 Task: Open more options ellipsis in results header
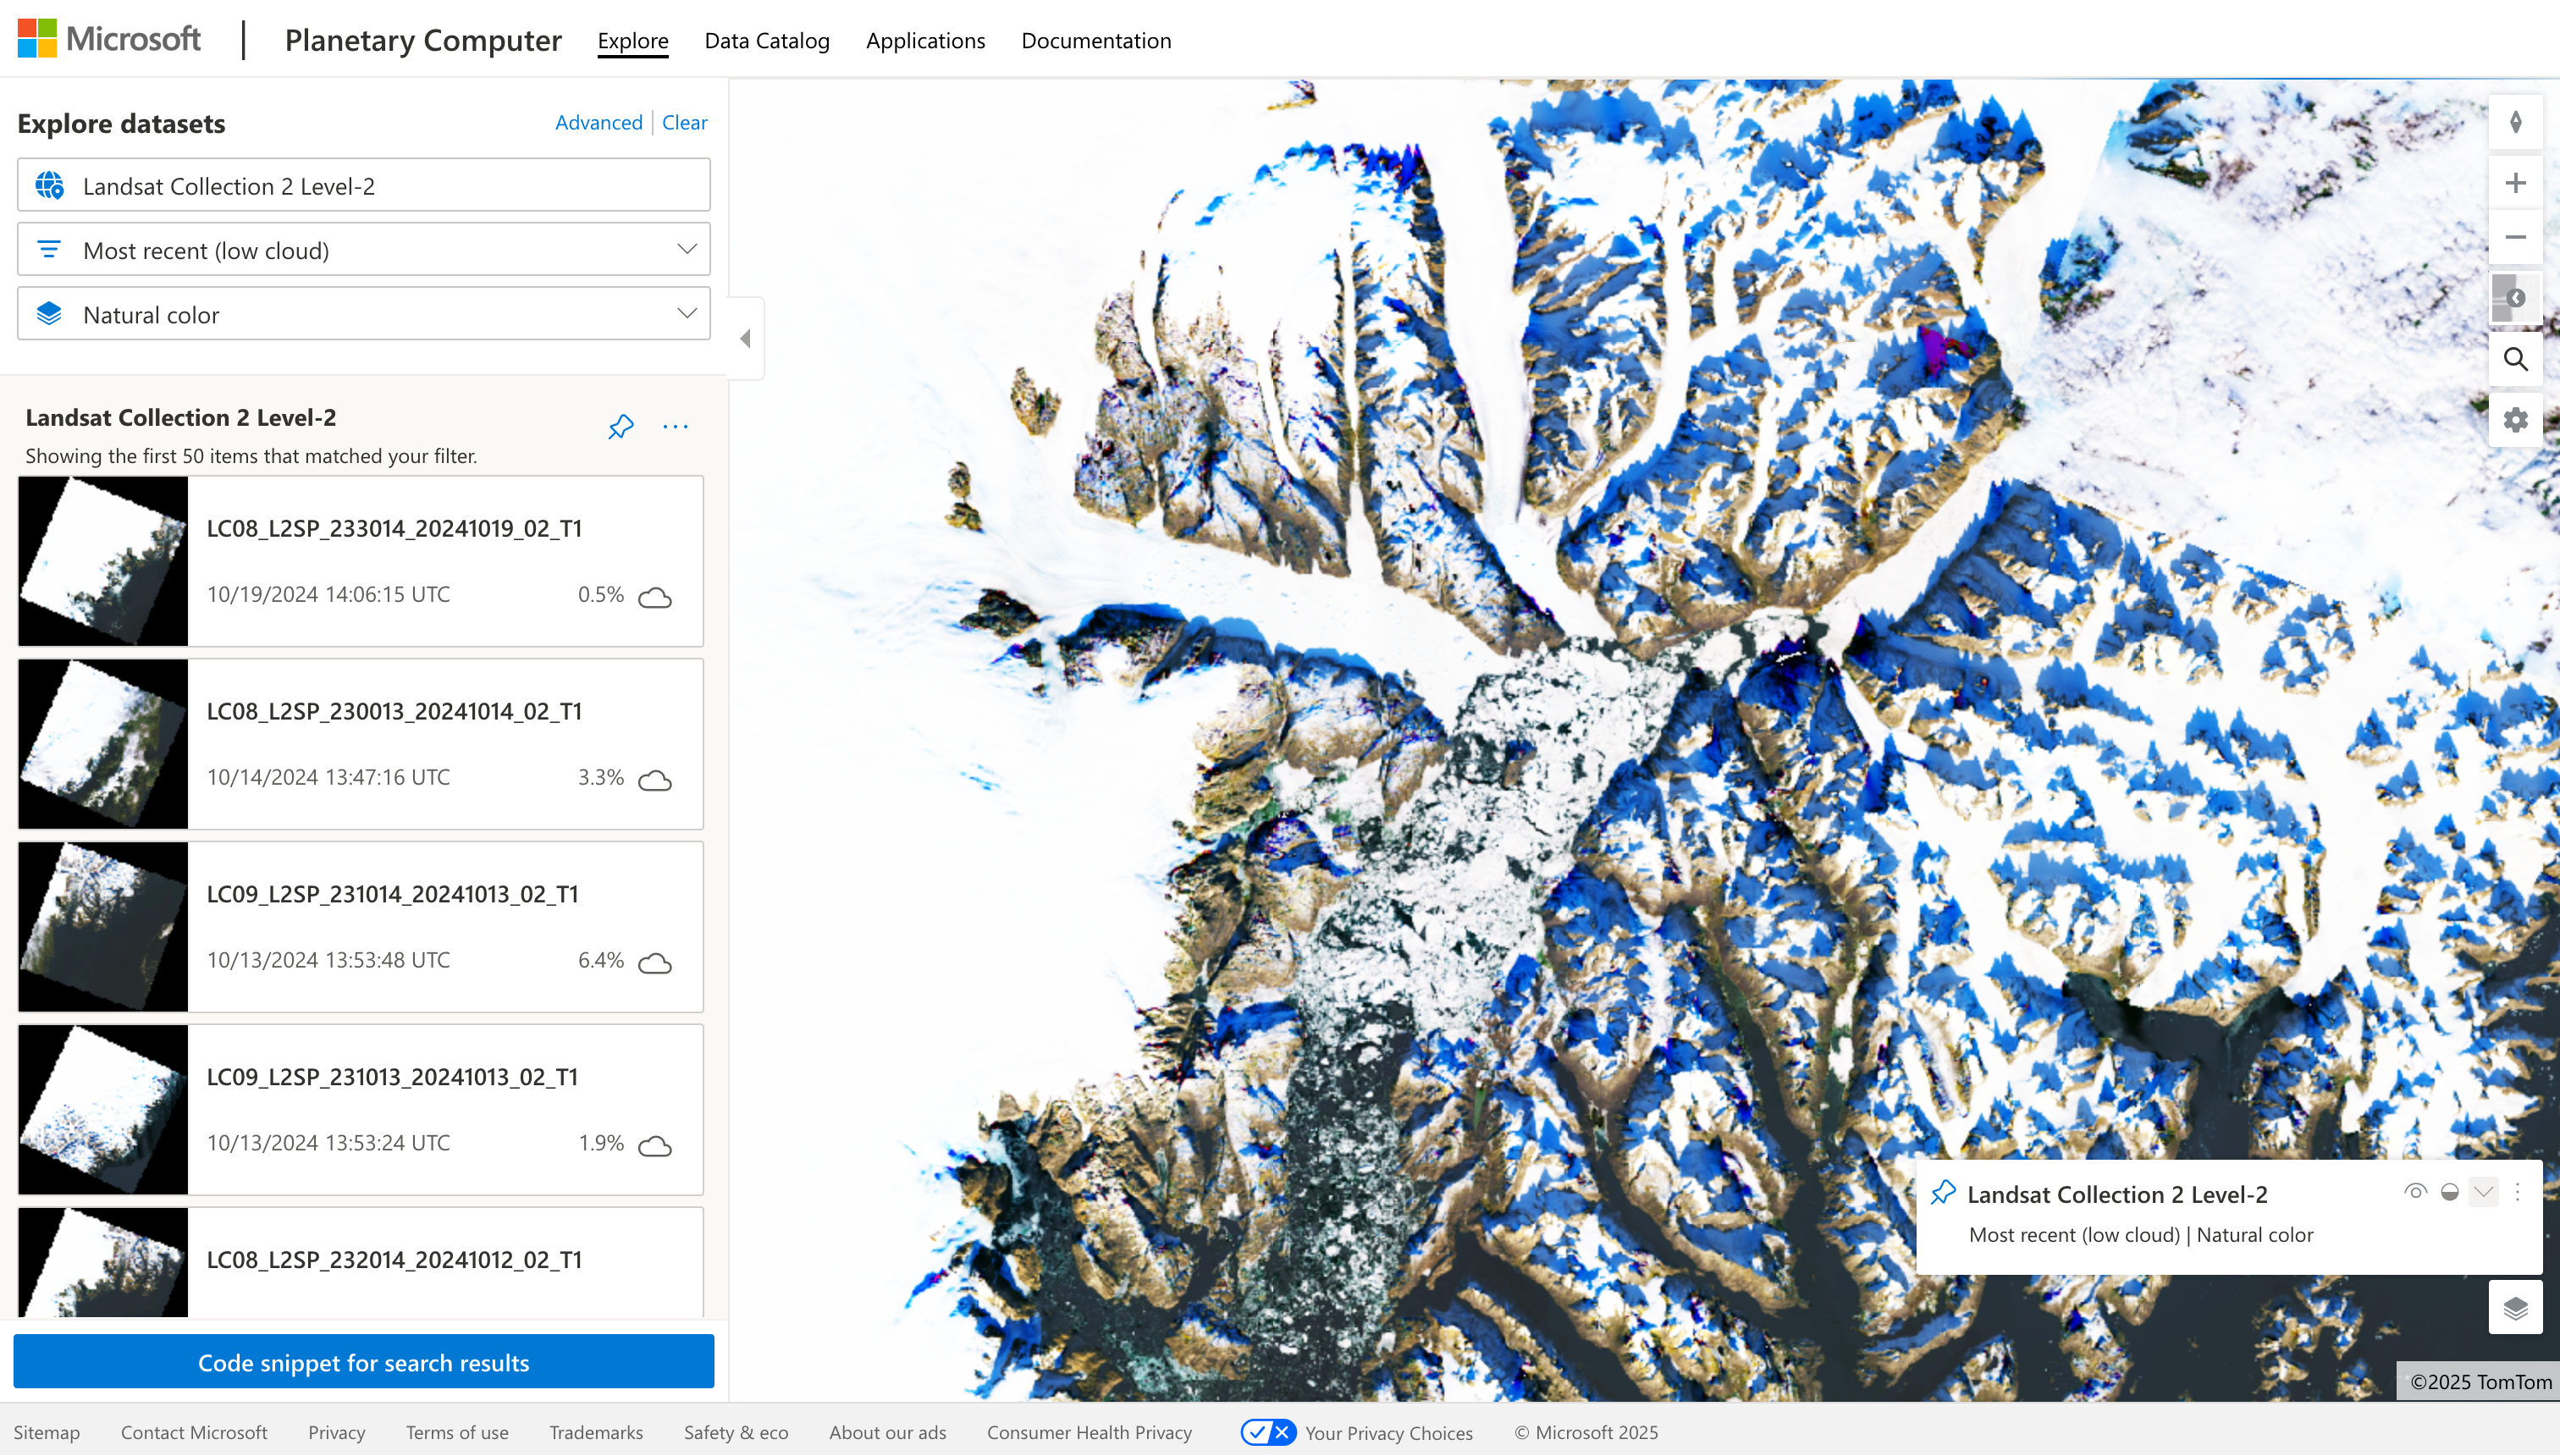(676, 427)
